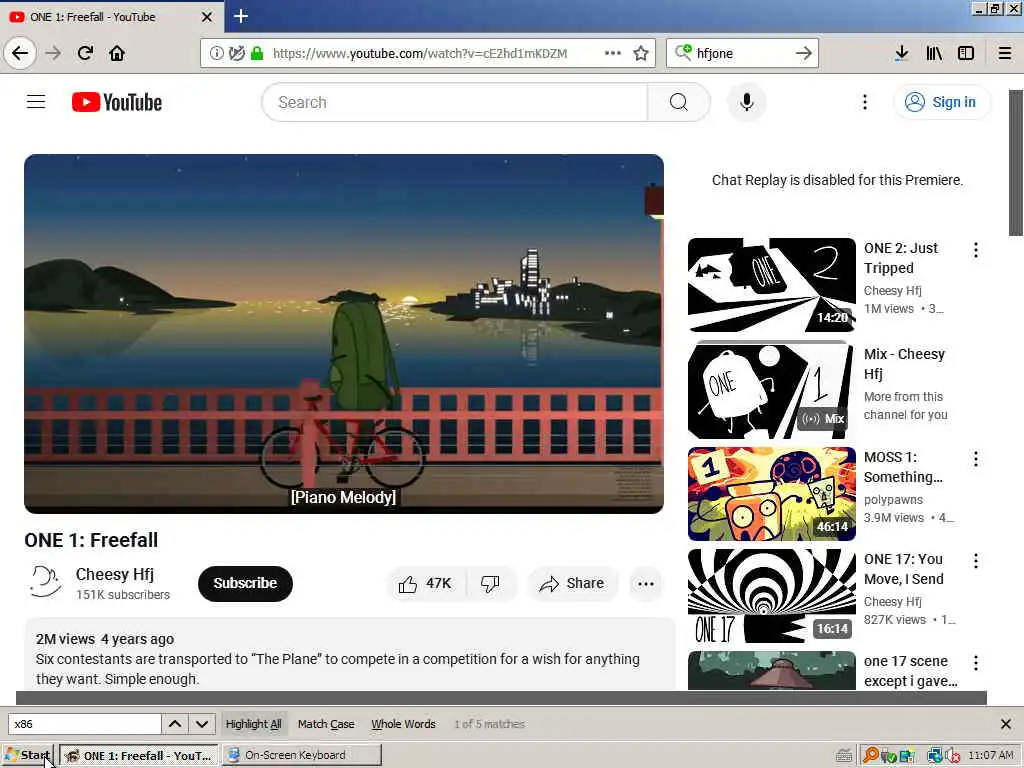Open YouTube settings three-dot menu

tap(865, 102)
